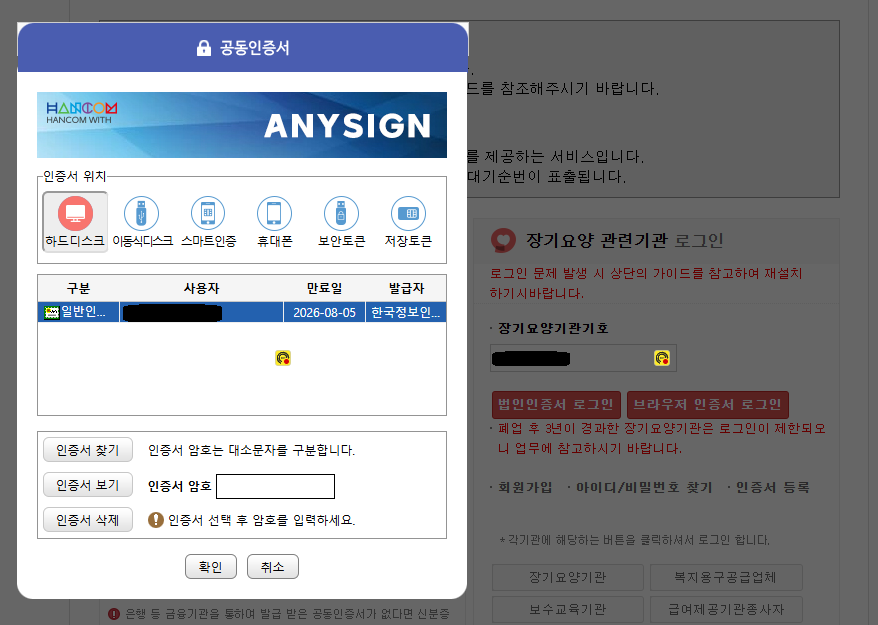Image resolution: width=878 pixels, height=625 pixels.
Task: Click the 인증서 등록 link
Action: (771, 485)
